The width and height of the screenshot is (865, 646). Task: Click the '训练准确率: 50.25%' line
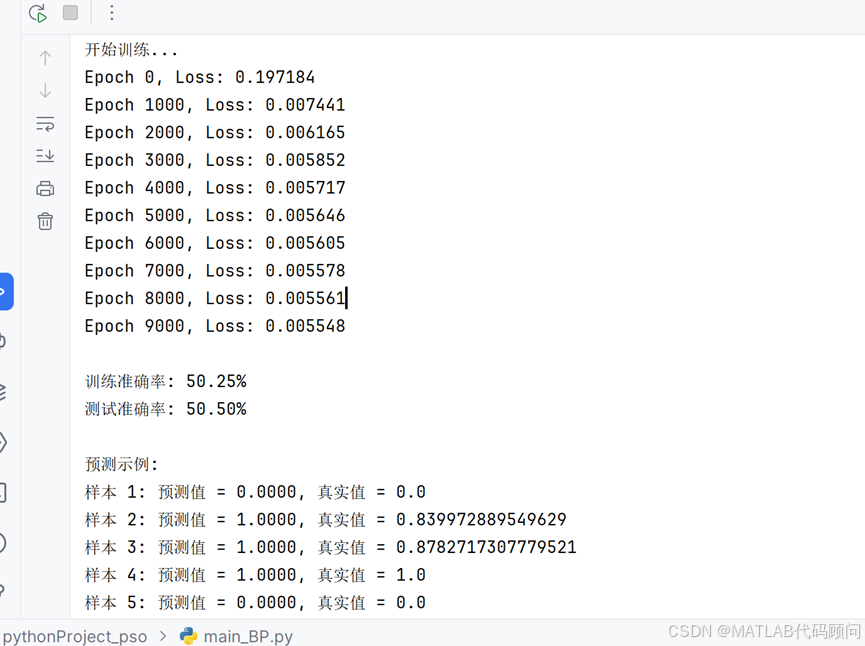coord(165,381)
